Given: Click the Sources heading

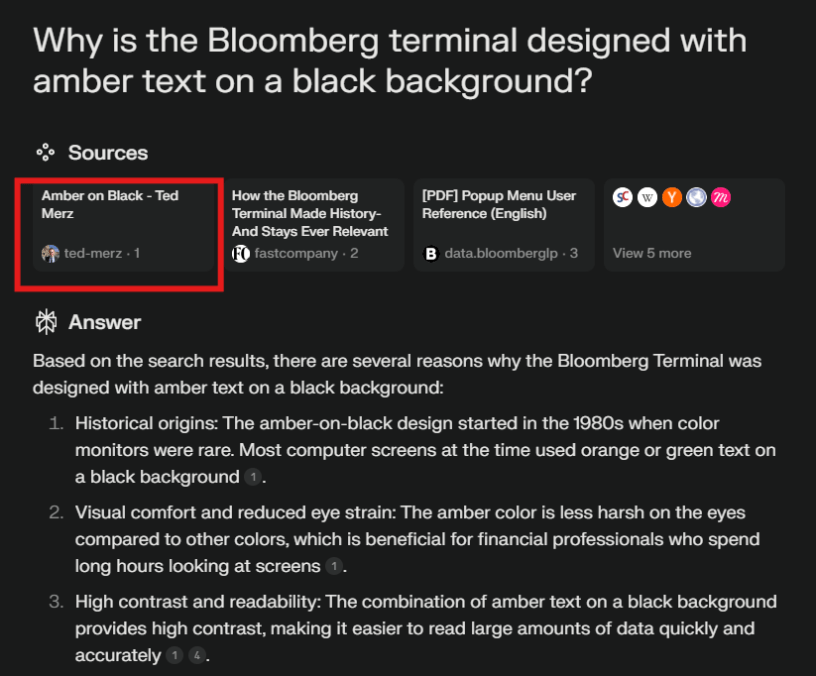Looking at the screenshot, I should [x=108, y=153].
